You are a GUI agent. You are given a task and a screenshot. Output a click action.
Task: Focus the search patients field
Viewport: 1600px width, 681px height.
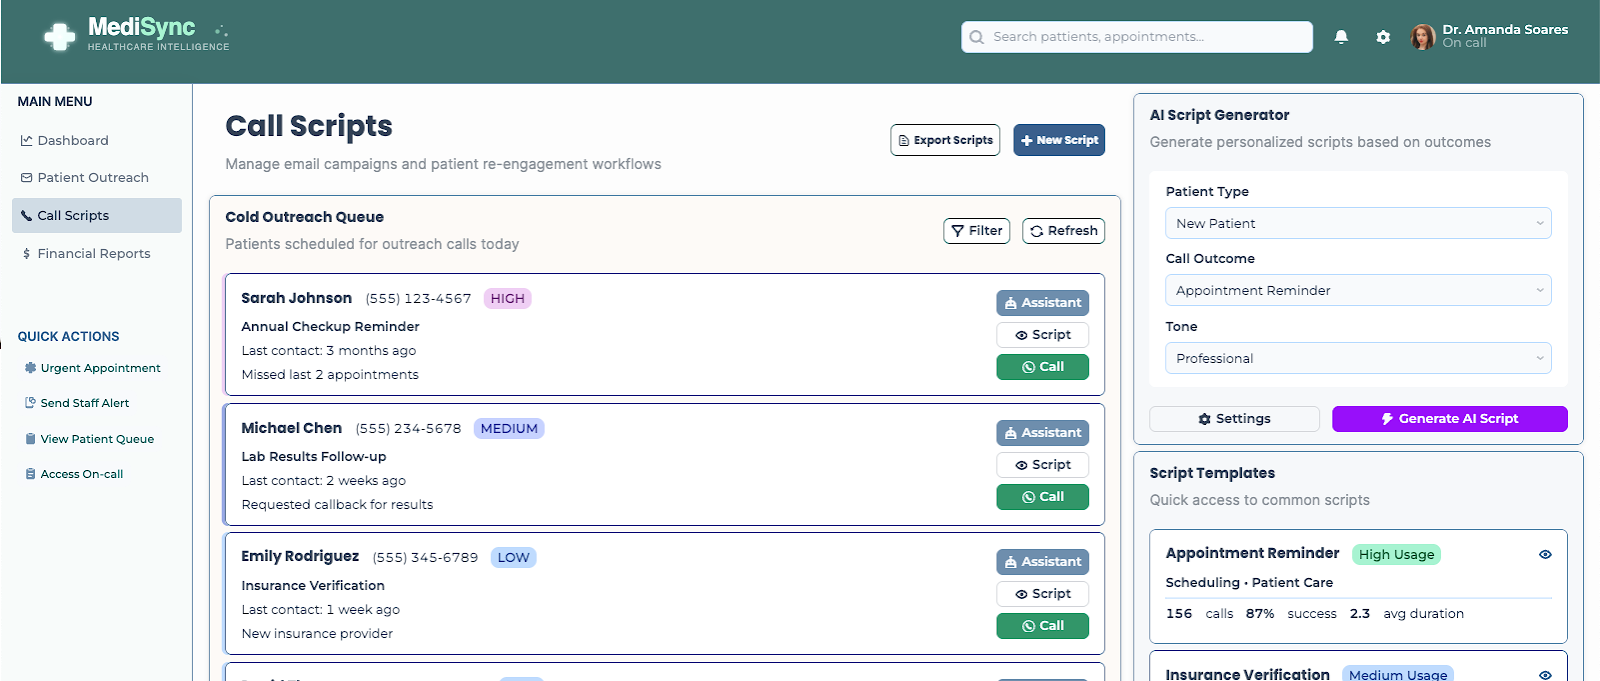click(1137, 37)
